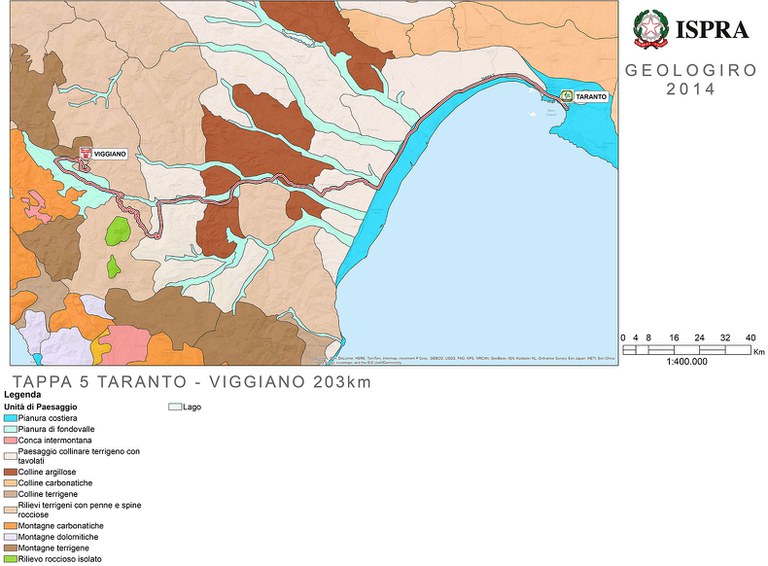The height and width of the screenshot is (566, 768).
Task: Select the Montagne dolomitiche legend swatch
Action: [x=10, y=537]
